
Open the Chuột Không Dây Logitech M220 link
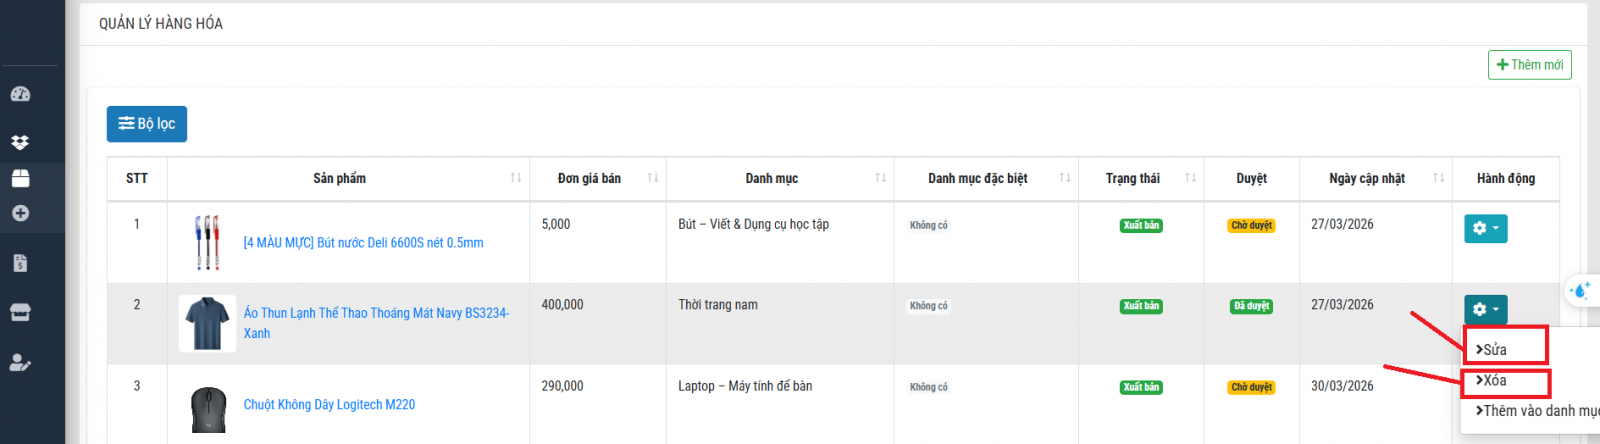click(329, 405)
